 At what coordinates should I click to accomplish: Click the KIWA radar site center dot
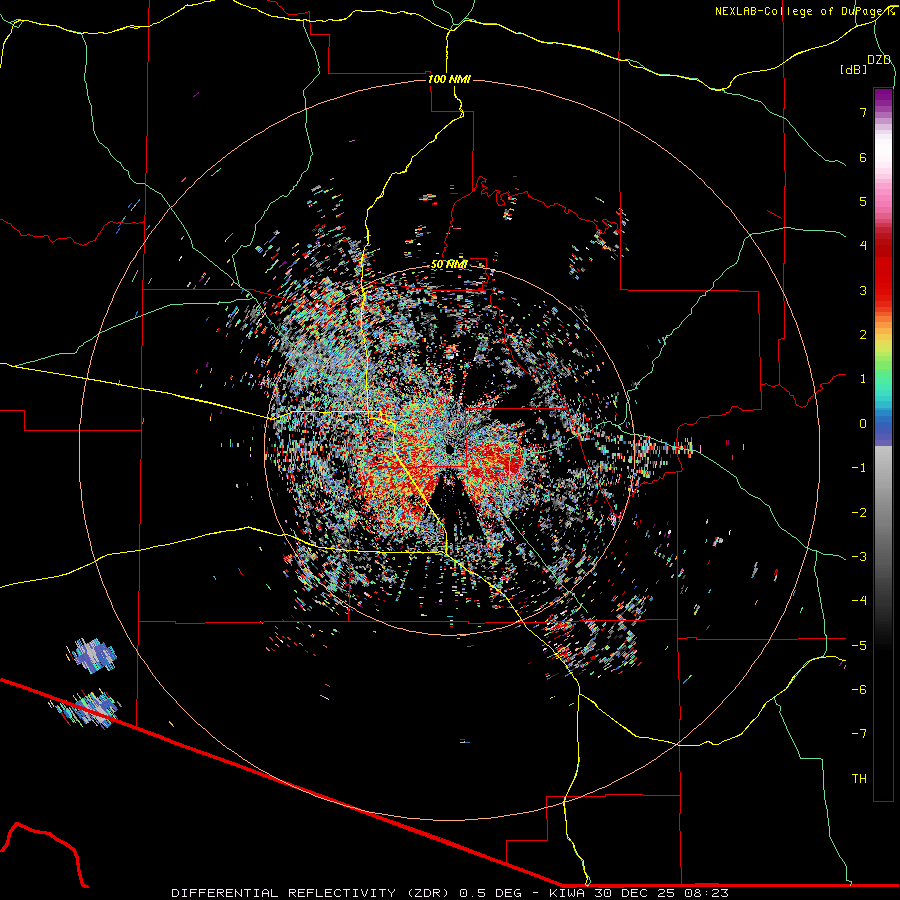(449, 448)
